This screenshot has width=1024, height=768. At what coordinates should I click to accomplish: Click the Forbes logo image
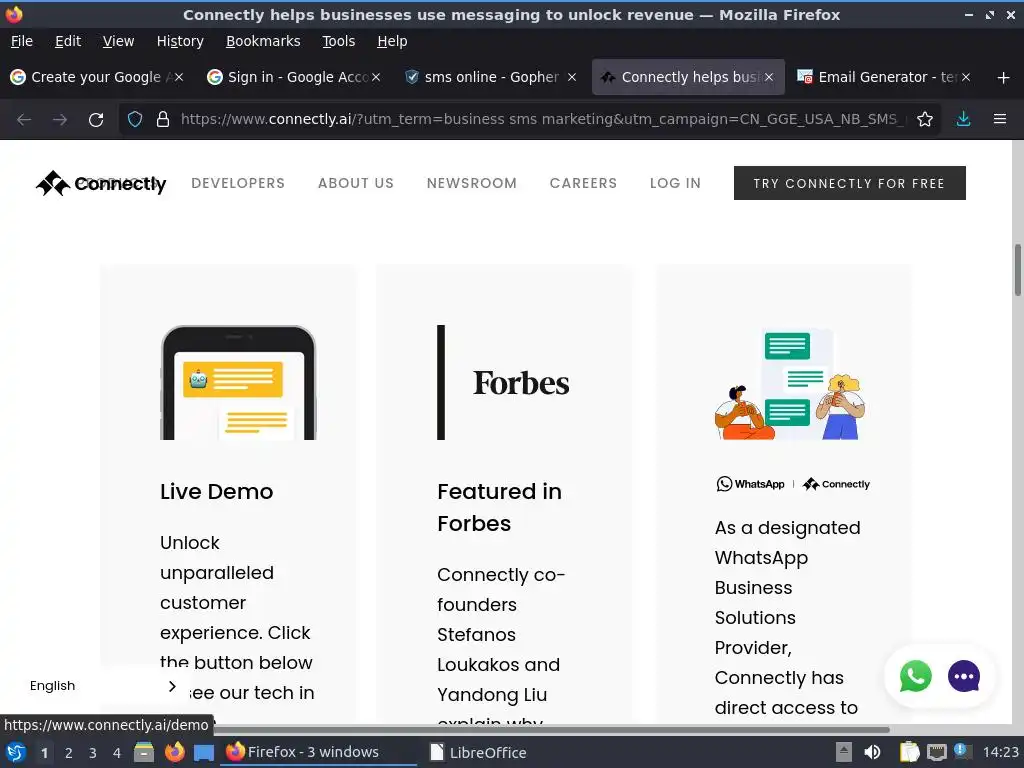(521, 383)
